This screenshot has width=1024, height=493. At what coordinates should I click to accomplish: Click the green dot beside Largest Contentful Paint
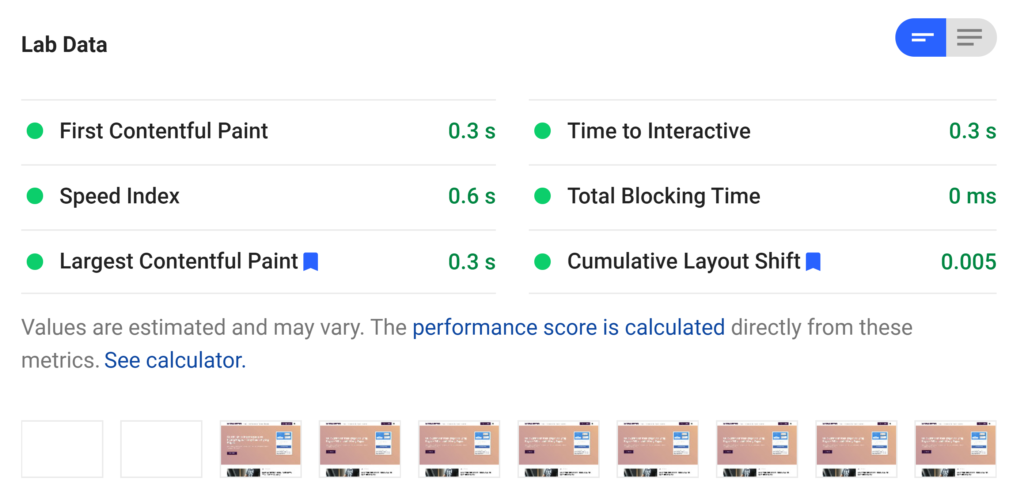pyautogui.click(x=35, y=262)
